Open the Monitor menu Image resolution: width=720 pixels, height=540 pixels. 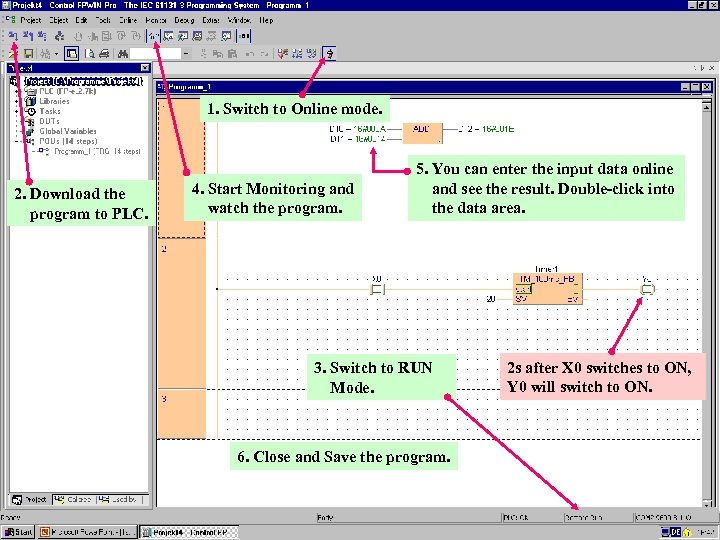(156, 20)
